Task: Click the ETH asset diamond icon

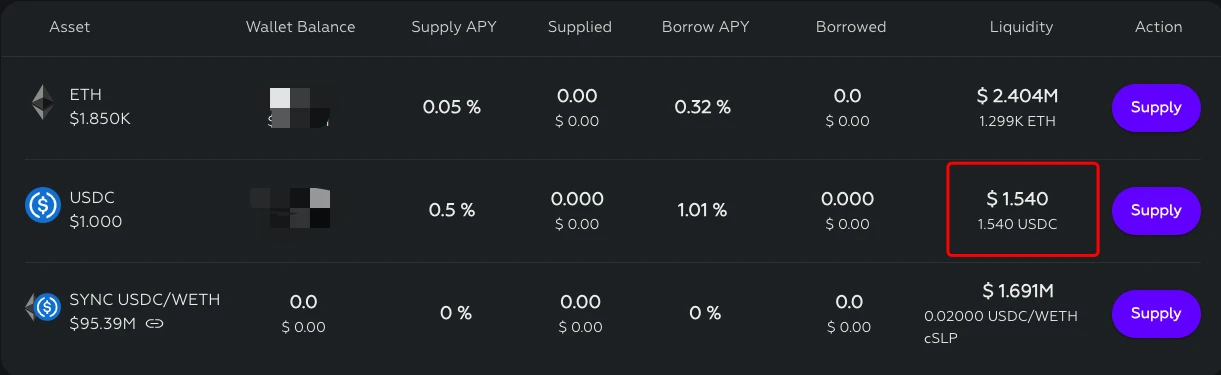Action: coord(42,102)
